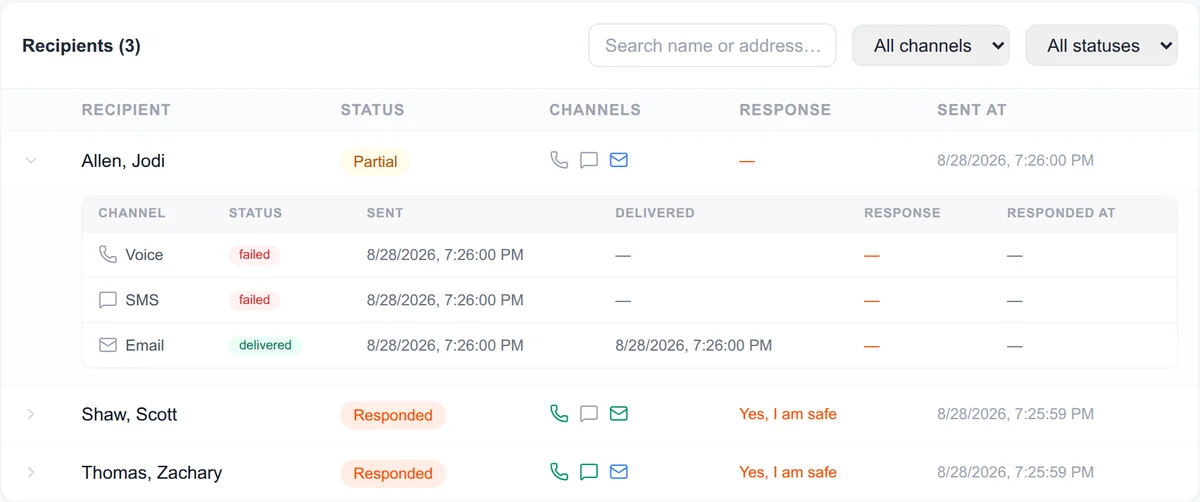Click the Email channel label in detail table
The width and height of the screenshot is (1200, 502).
(145, 345)
